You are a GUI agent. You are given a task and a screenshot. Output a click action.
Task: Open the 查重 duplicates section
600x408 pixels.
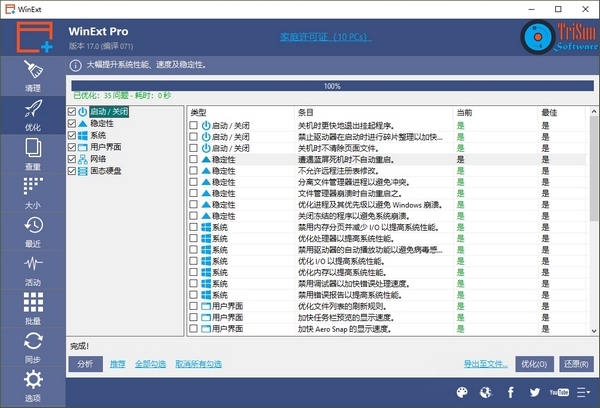tap(33, 154)
